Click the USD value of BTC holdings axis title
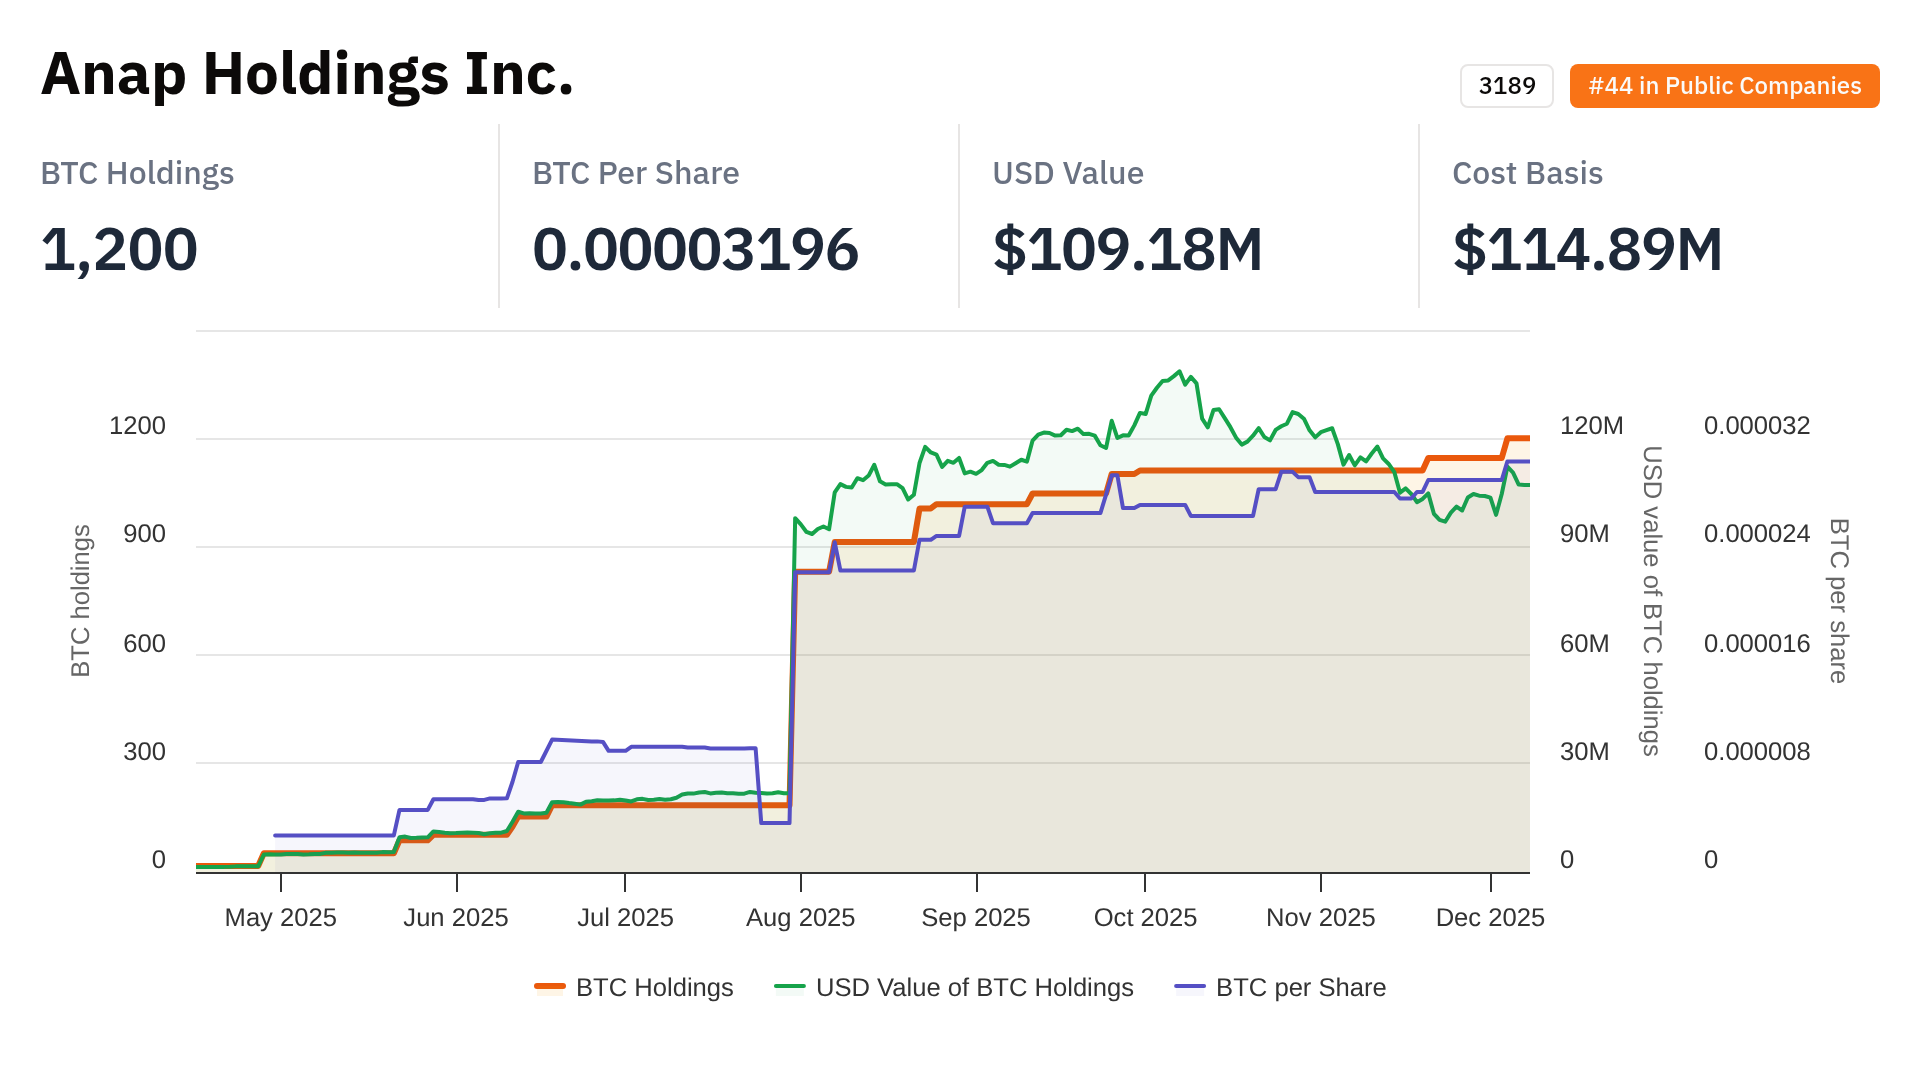 tap(1652, 600)
